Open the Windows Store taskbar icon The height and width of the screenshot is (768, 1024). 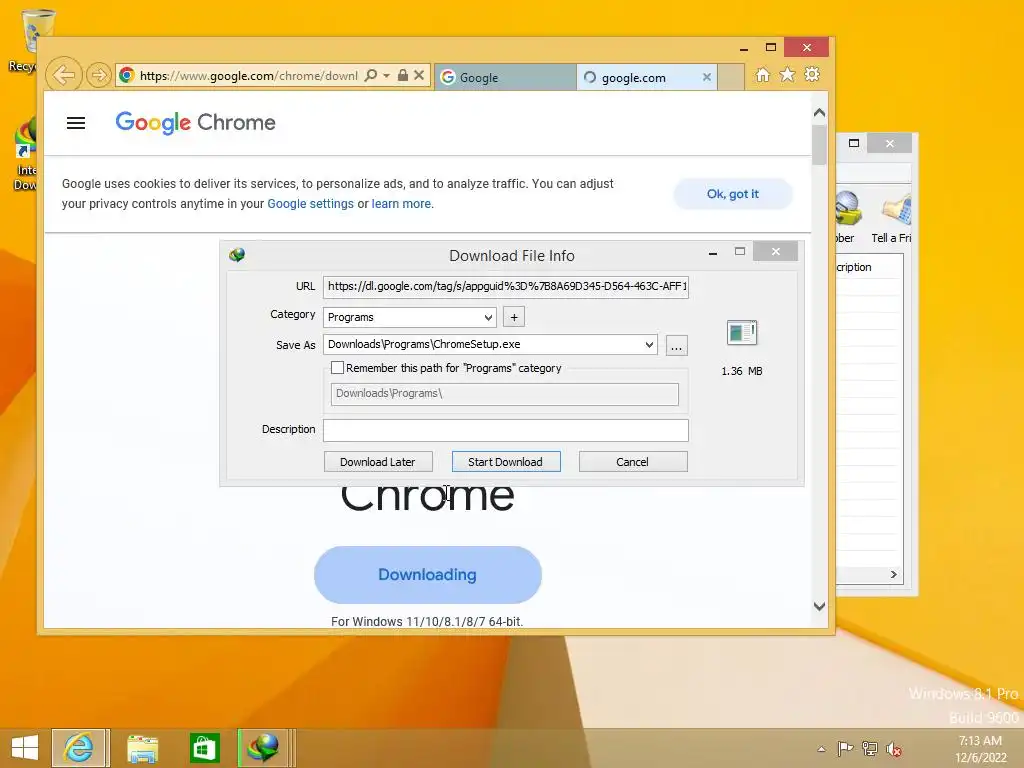click(204, 748)
